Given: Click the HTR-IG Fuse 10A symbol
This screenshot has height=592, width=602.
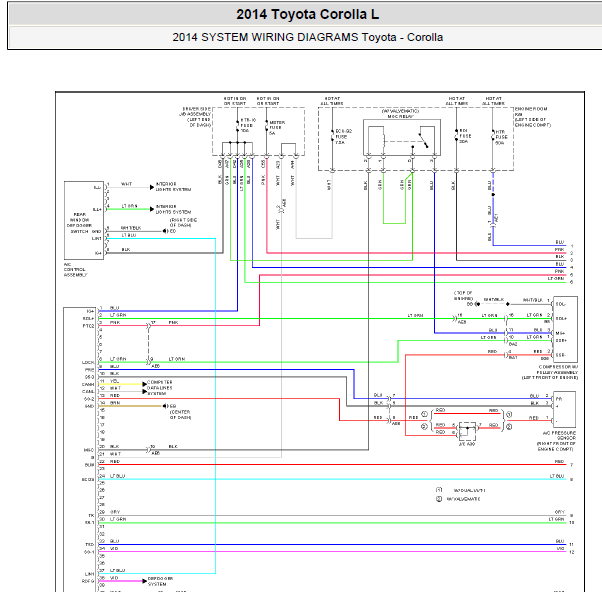Looking at the screenshot, I should tap(237, 126).
